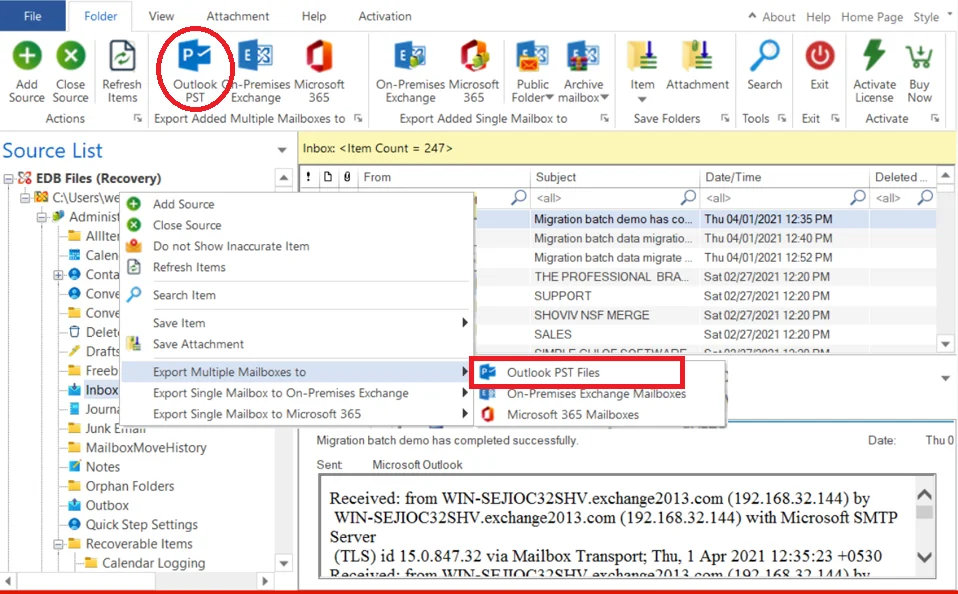This screenshot has width=958, height=594.
Task: Expand the Recoverable Items folder
Action: (x=57, y=543)
